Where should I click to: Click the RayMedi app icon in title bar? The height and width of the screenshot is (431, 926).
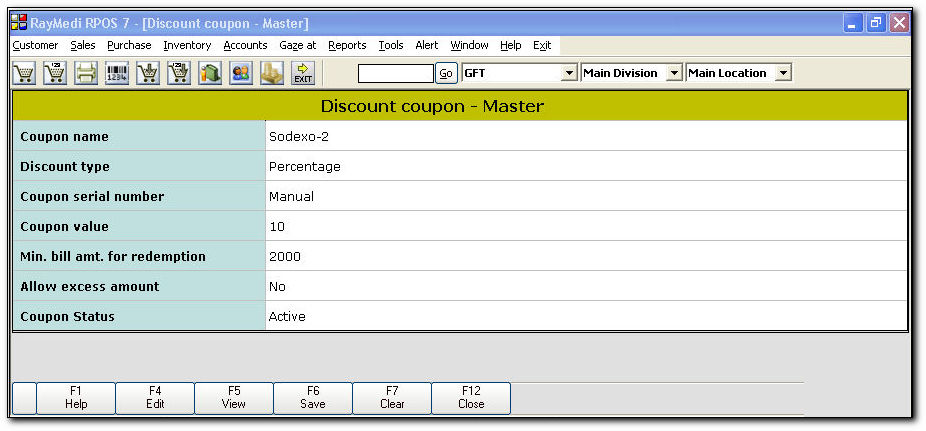[x=19, y=24]
